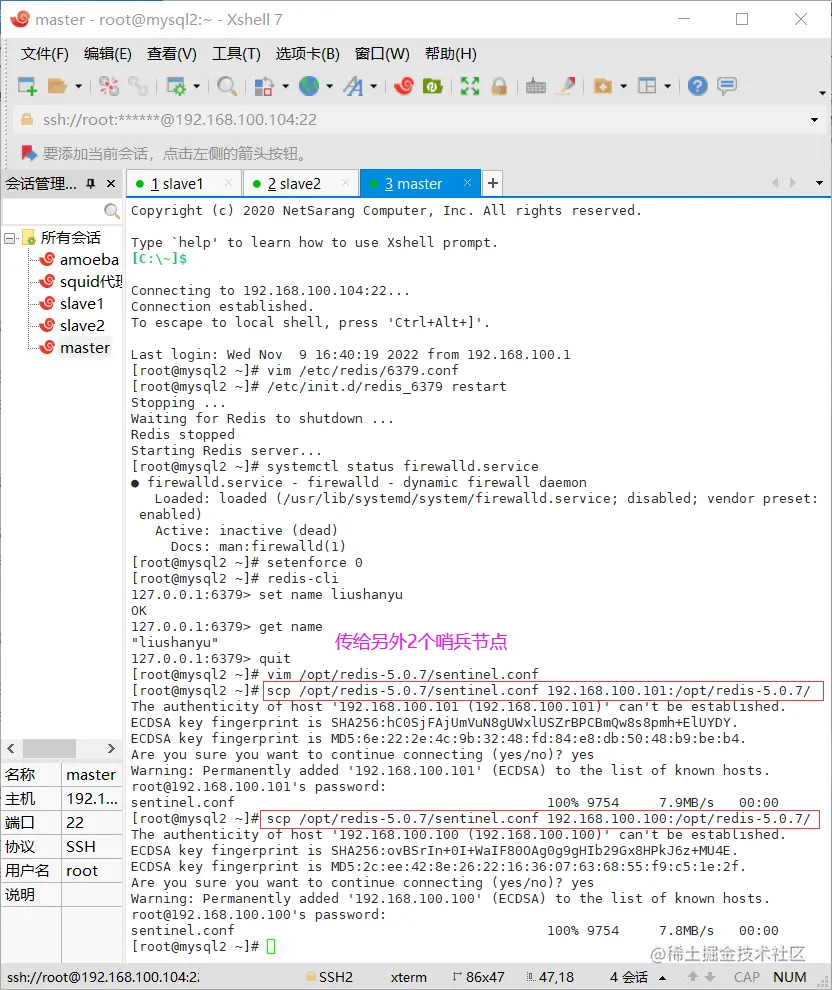
Task: Toggle full screen arrows icon
Action: [470, 86]
